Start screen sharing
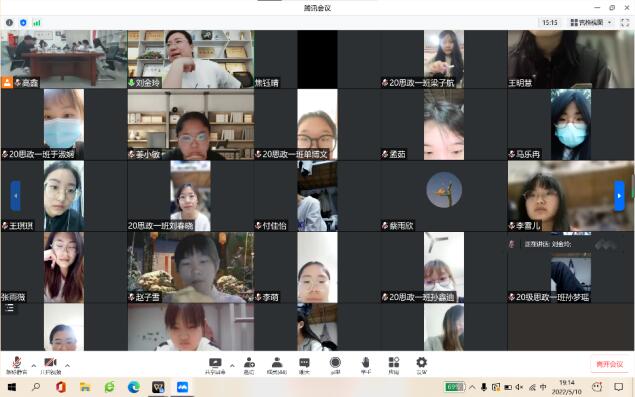This screenshot has width=635, height=397. click(x=215, y=365)
